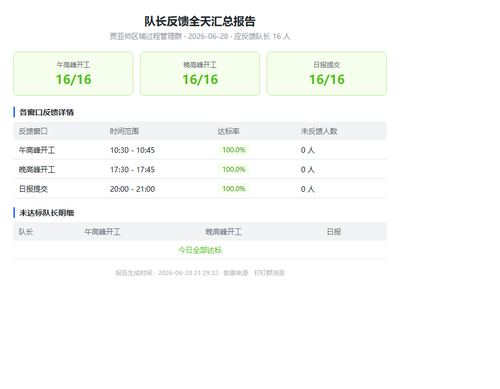Click the subtitle line with date 2026-06-28
Image resolution: width=500 pixels, height=389 pixels.
[x=200, y=36]
